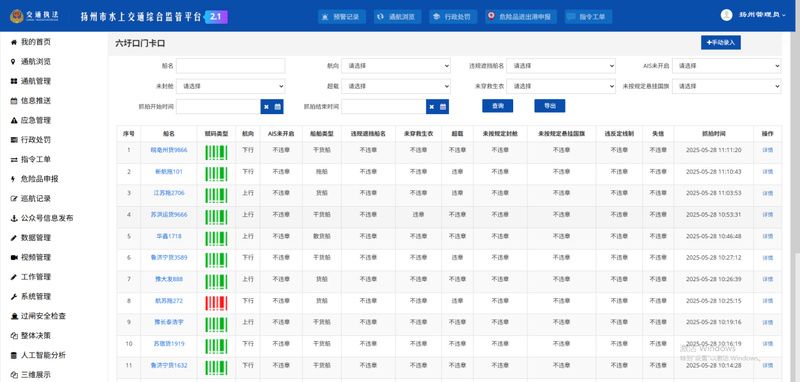Clear the 抓拍开始时间 field with its X icon
Screen dimensions: 800x382
click(266, 107)
